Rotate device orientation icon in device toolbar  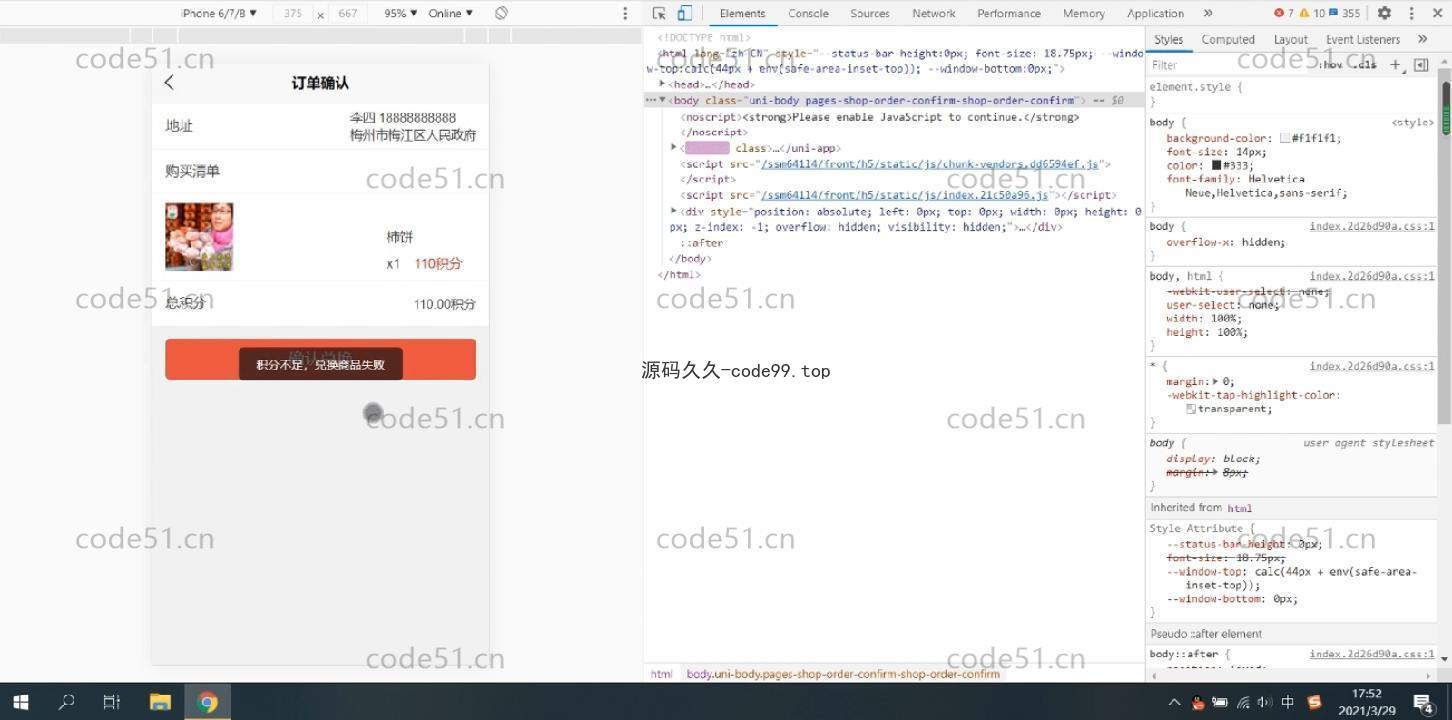click(501, 13)
